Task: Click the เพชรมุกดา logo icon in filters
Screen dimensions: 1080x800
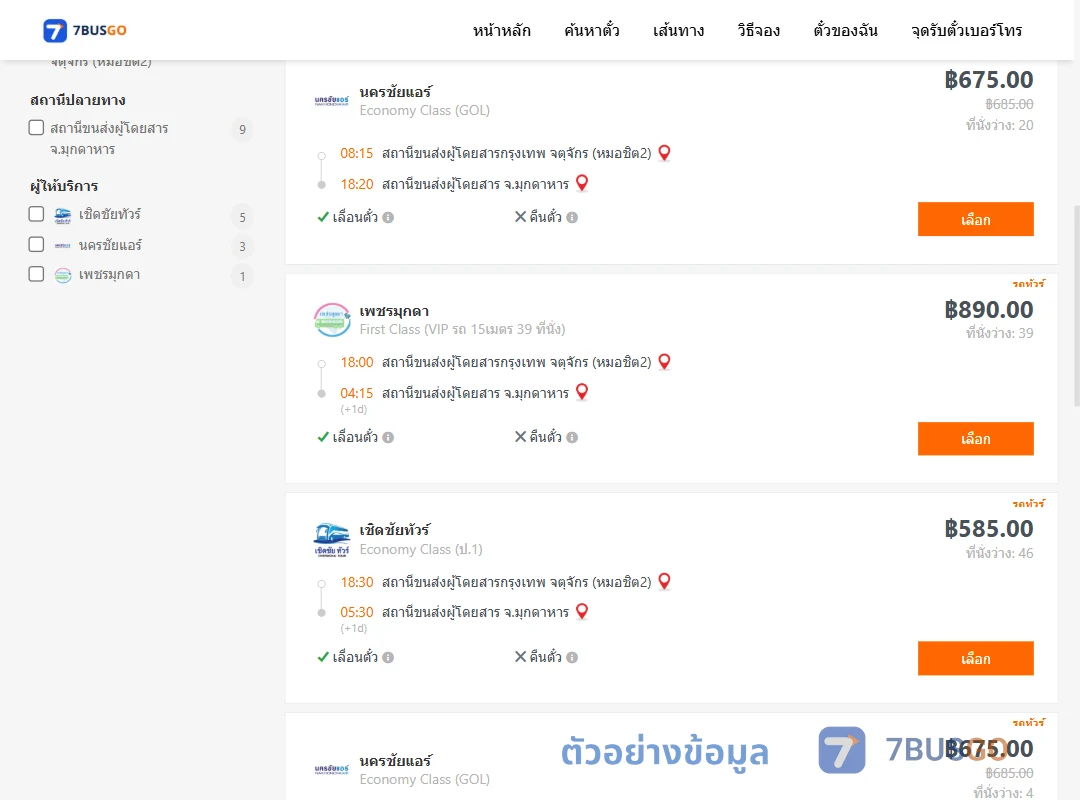Action: (x=63, y=276)
